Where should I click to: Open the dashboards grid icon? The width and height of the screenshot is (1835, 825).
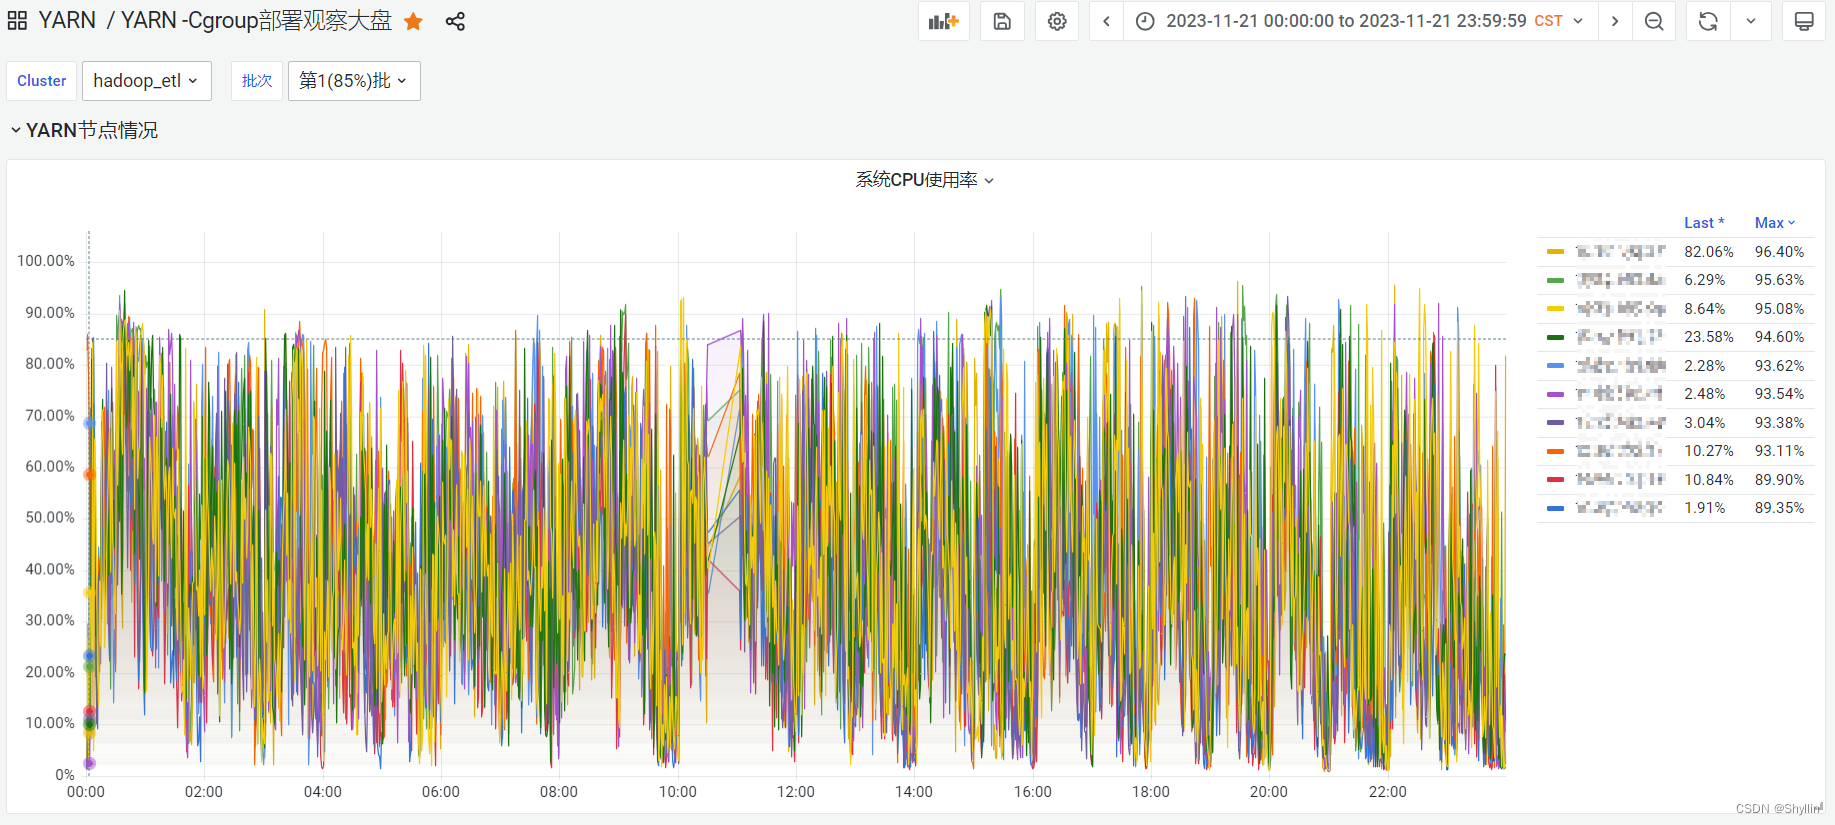point(17,21)
